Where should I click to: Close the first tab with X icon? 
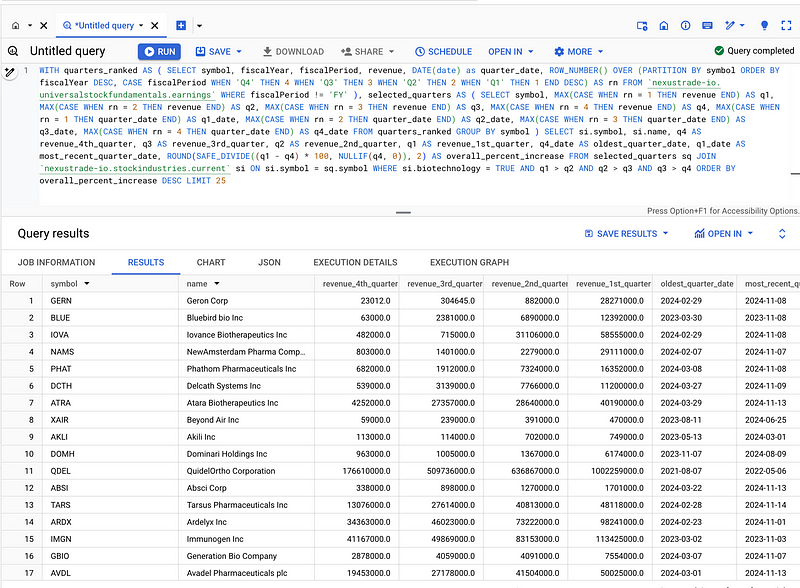[43, 25]
